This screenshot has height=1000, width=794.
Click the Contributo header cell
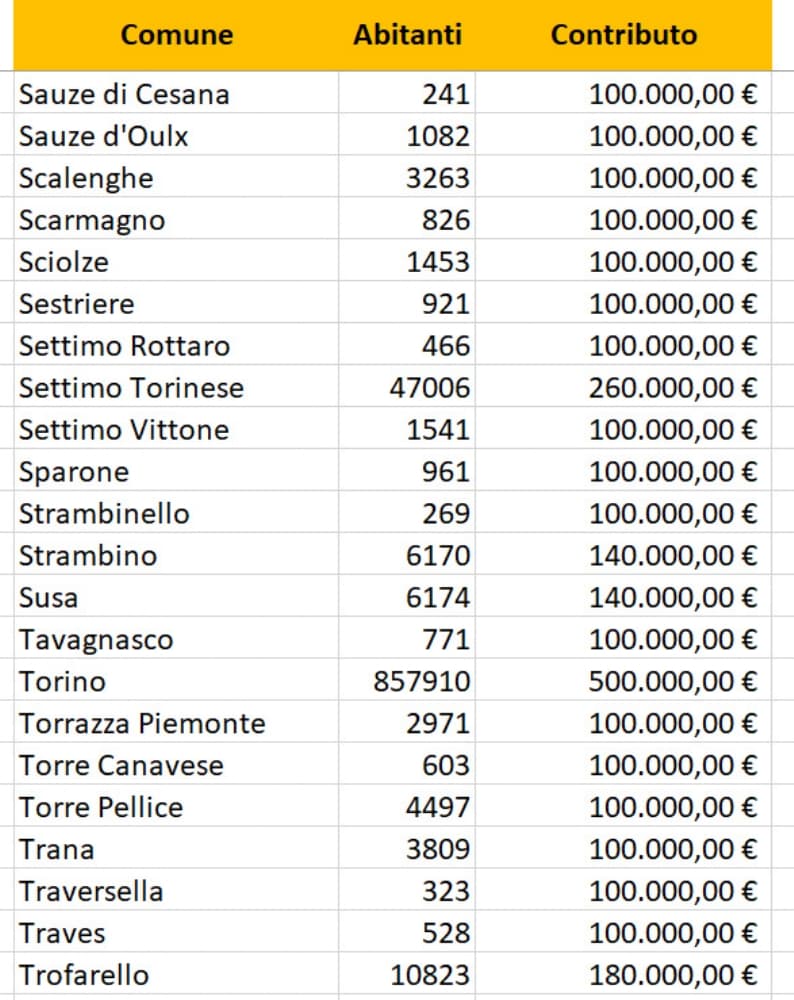(623, 35)
